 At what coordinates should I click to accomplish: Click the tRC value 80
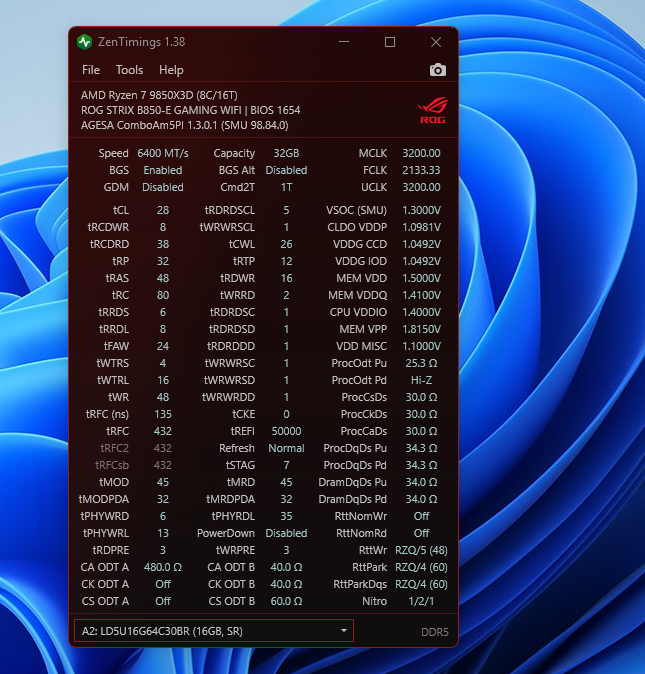163,295
